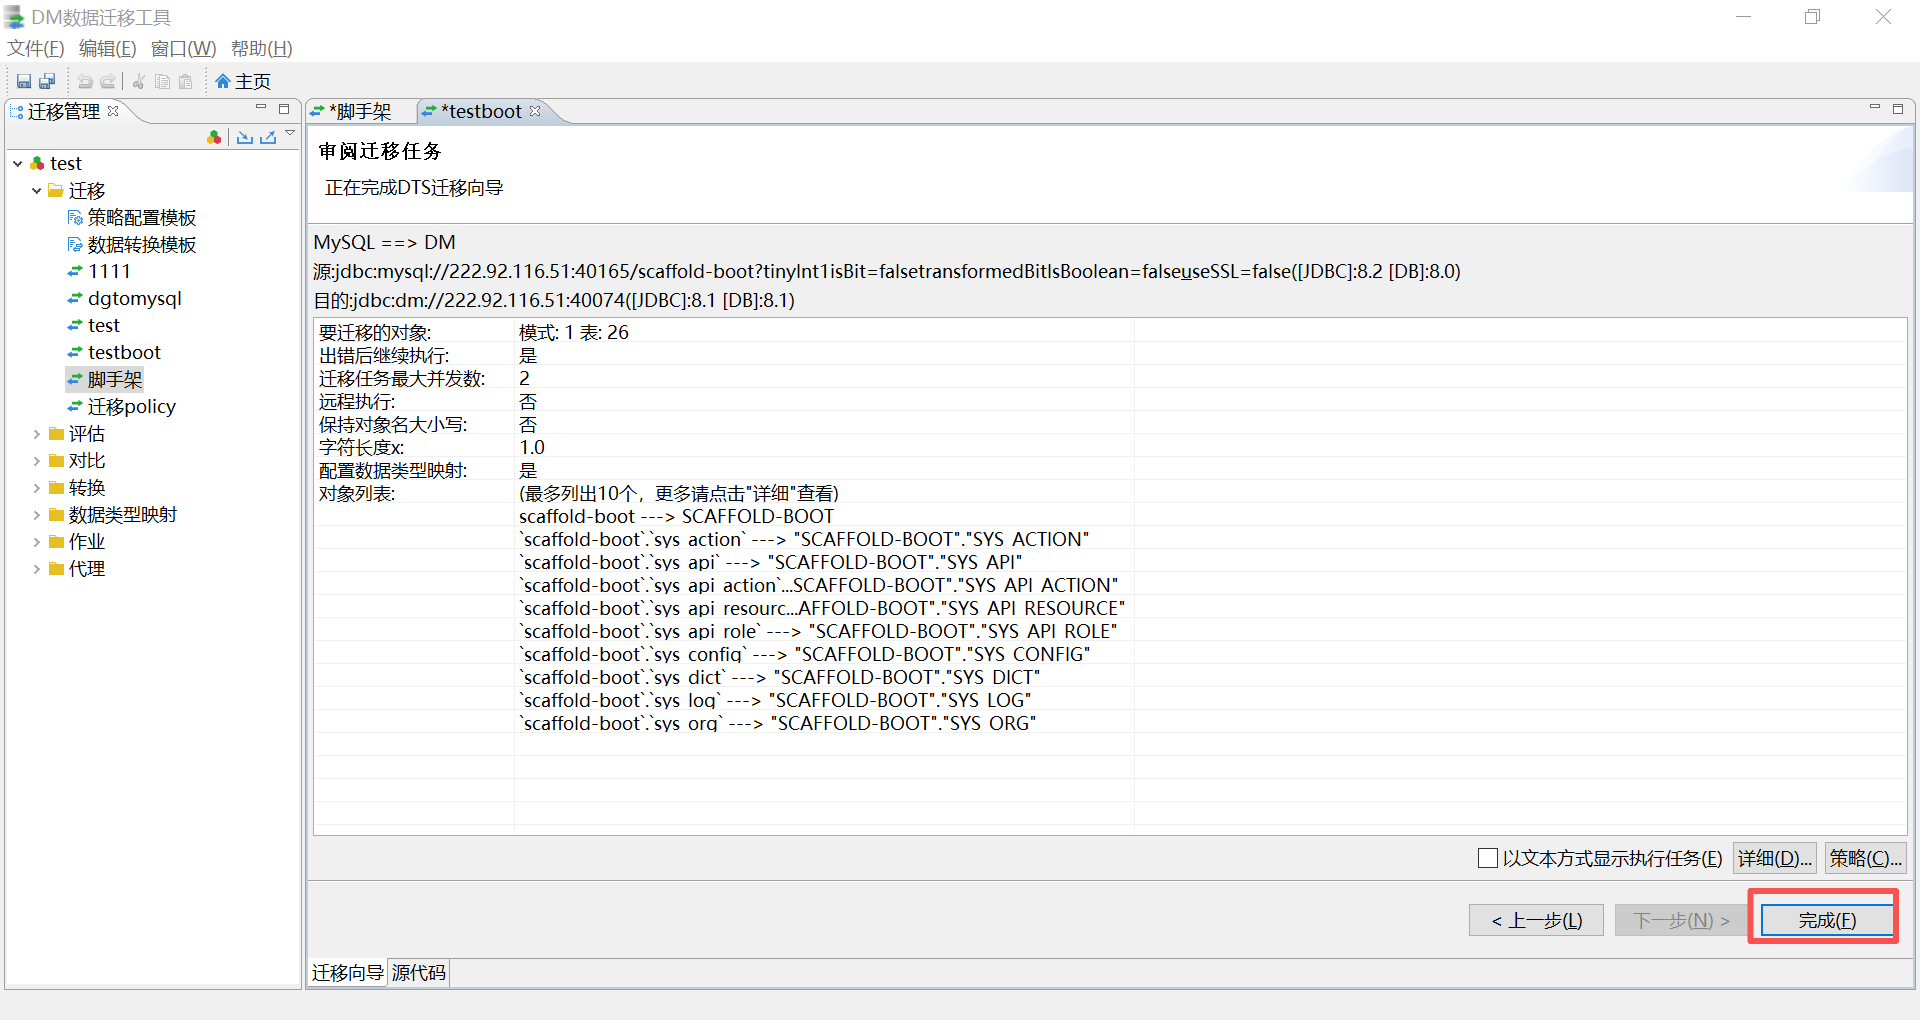Click the export icon in the 迁移管理 panel
This screenshot has height=1020, width=1920.
(x=268, y=137)
